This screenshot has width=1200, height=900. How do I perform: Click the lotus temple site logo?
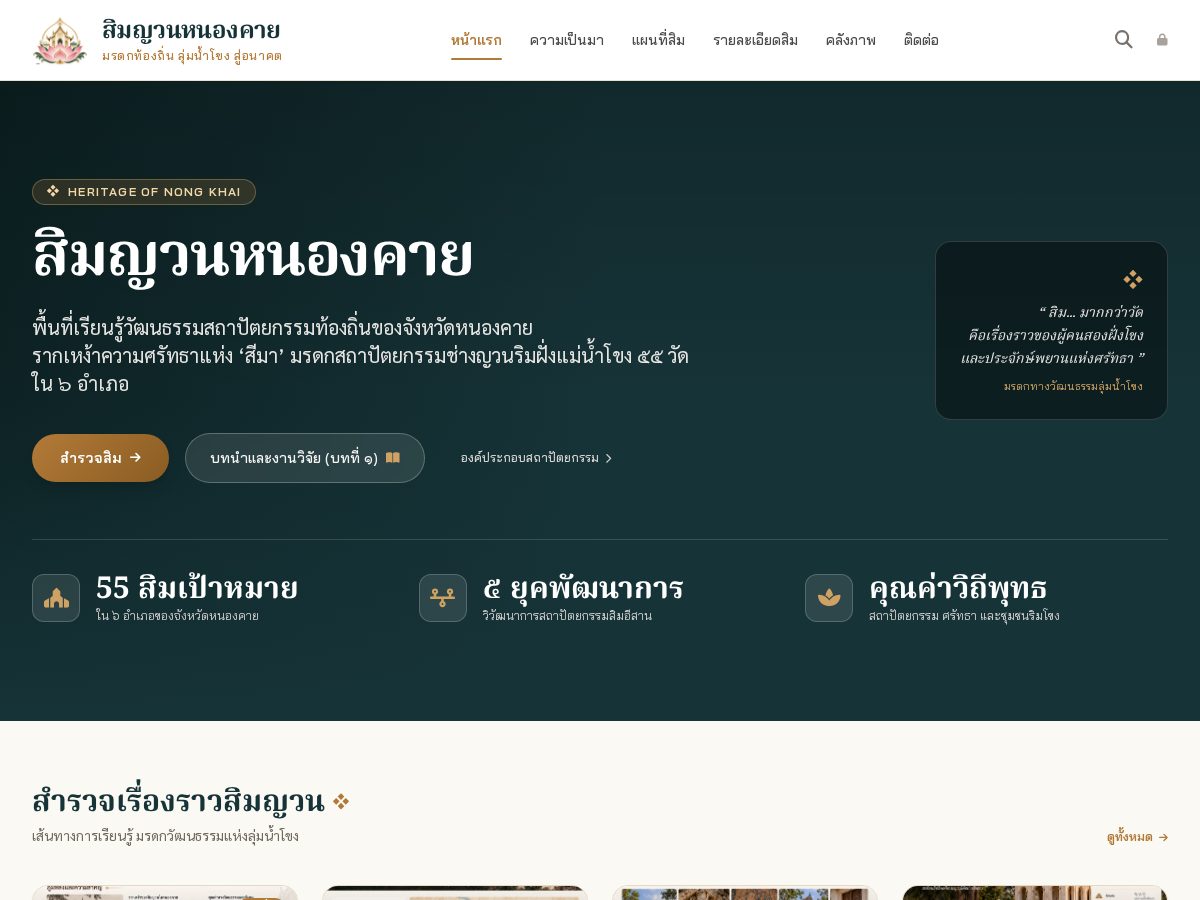(x=60, y=40)
